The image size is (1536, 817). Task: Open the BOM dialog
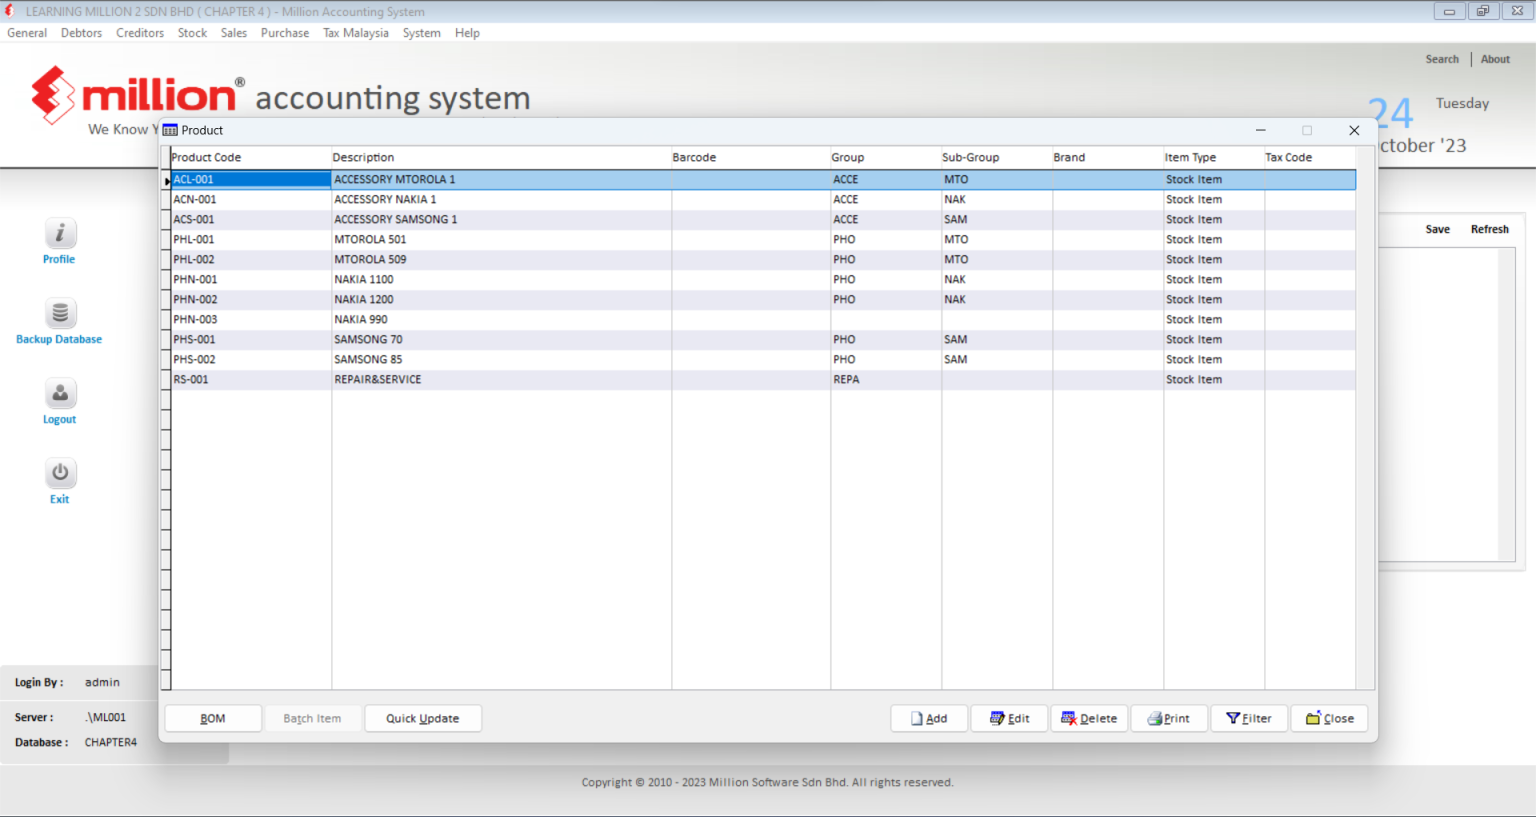[213, 718]
